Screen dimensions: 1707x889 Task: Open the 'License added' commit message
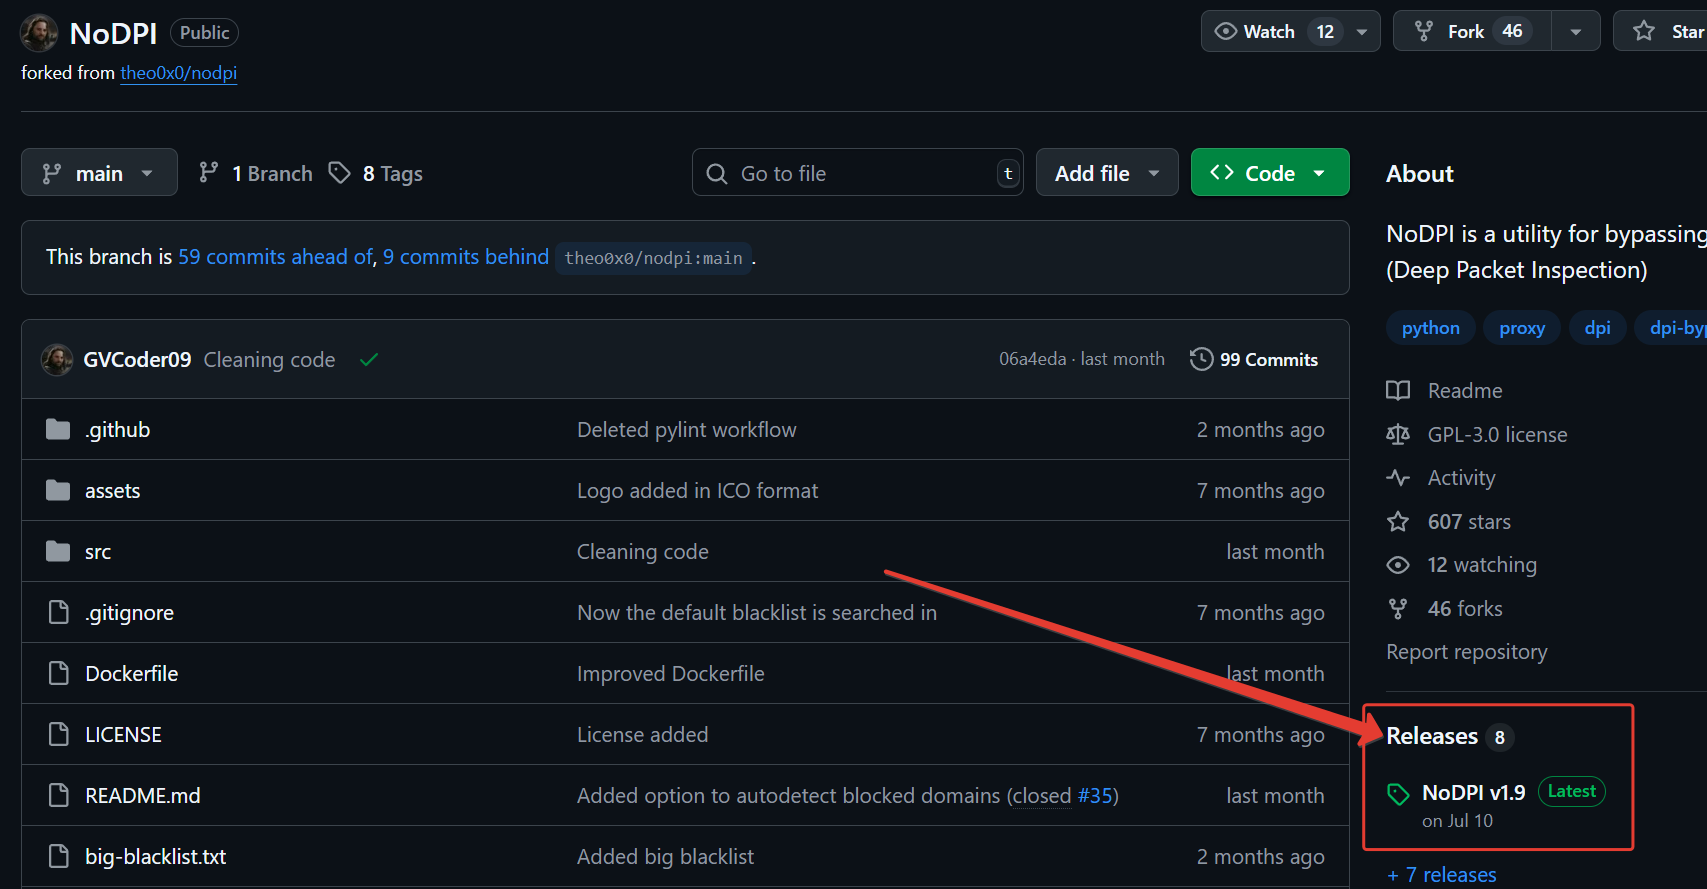(642, 735)
